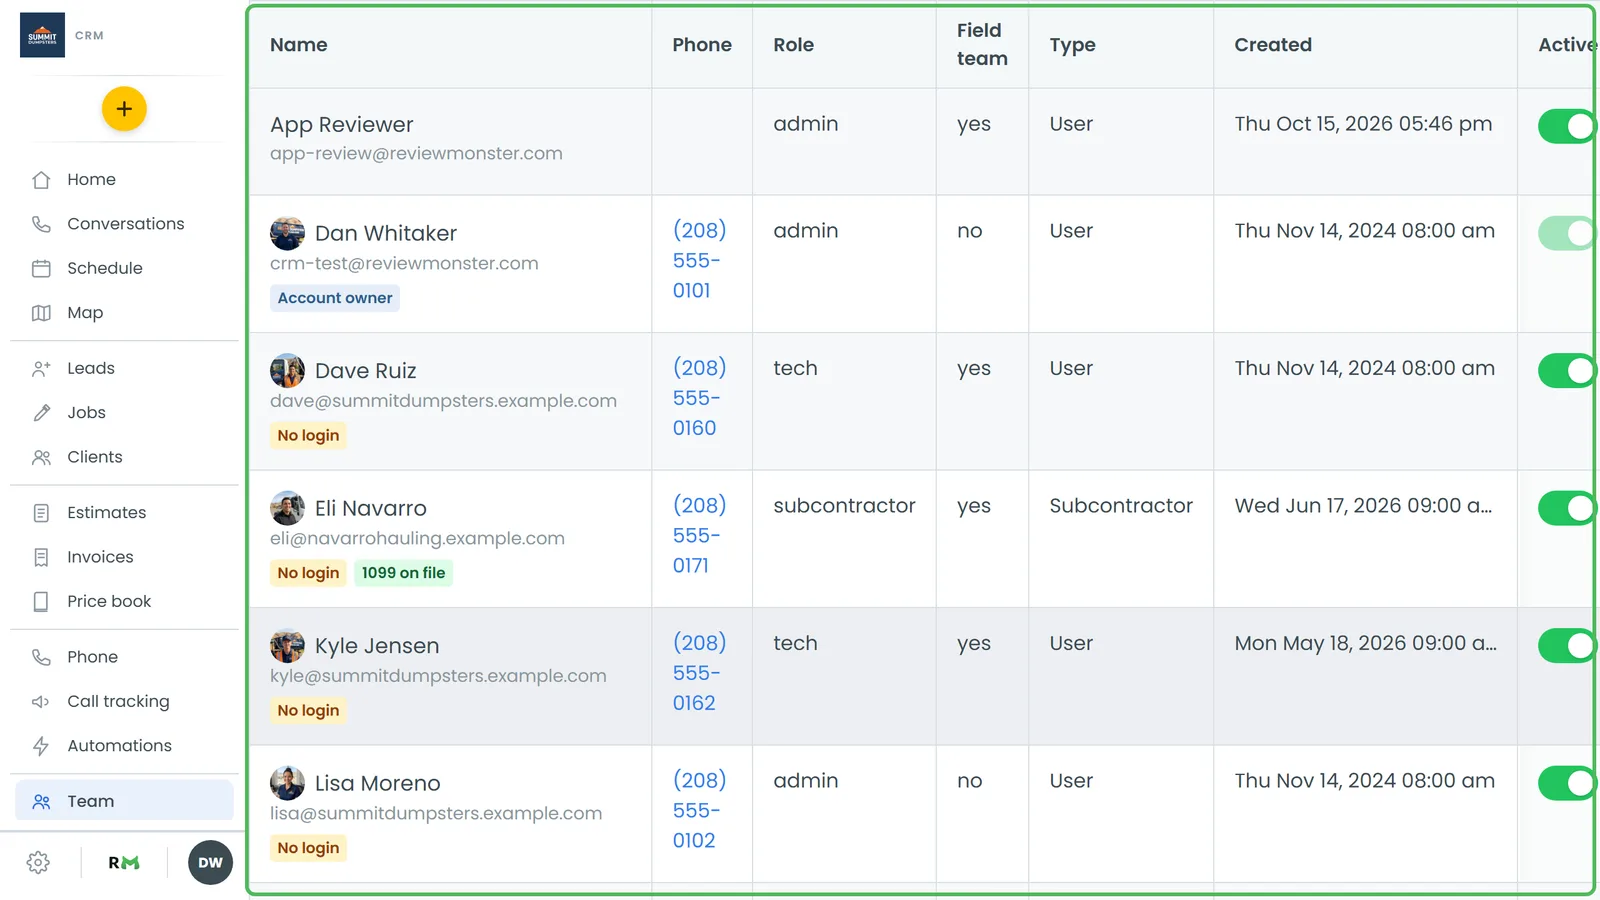
Task: Call Kyle Jensen at (208) 555-0162
Action: click(x=699, y=673)
